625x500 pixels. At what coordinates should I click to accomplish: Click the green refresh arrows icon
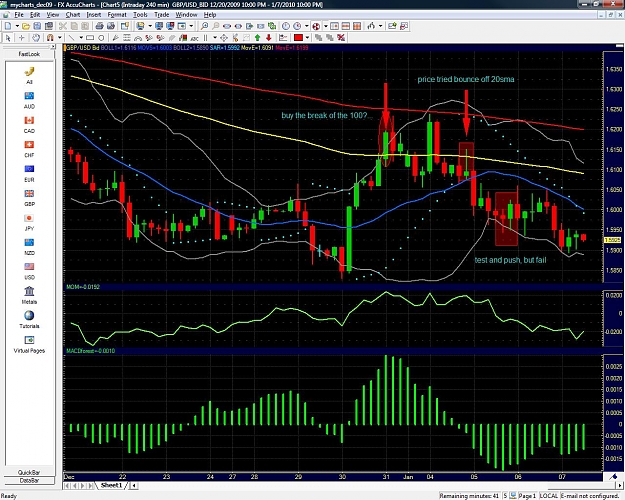coord(272,26)
